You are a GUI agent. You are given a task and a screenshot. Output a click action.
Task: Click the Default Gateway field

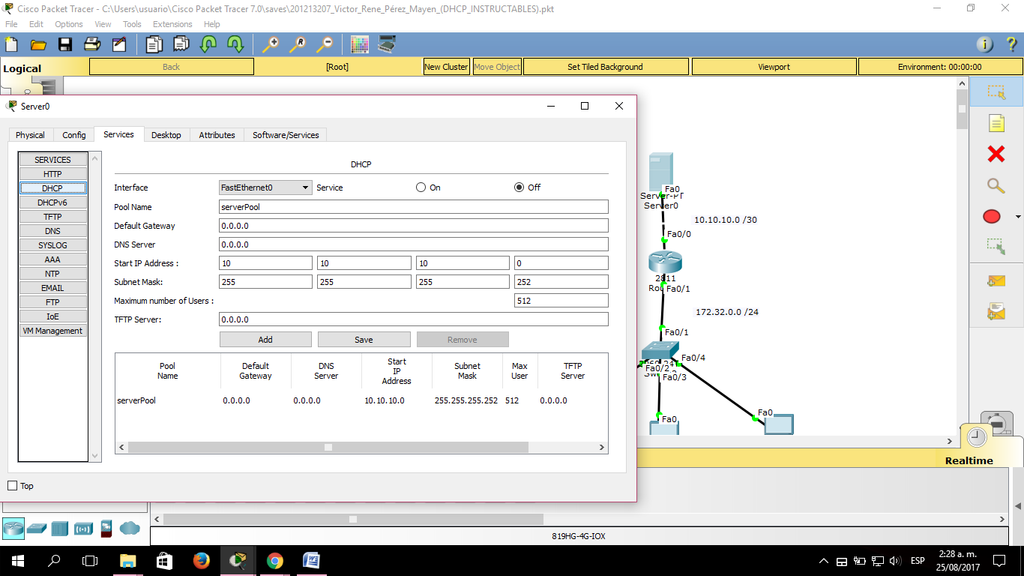point(413,226)
